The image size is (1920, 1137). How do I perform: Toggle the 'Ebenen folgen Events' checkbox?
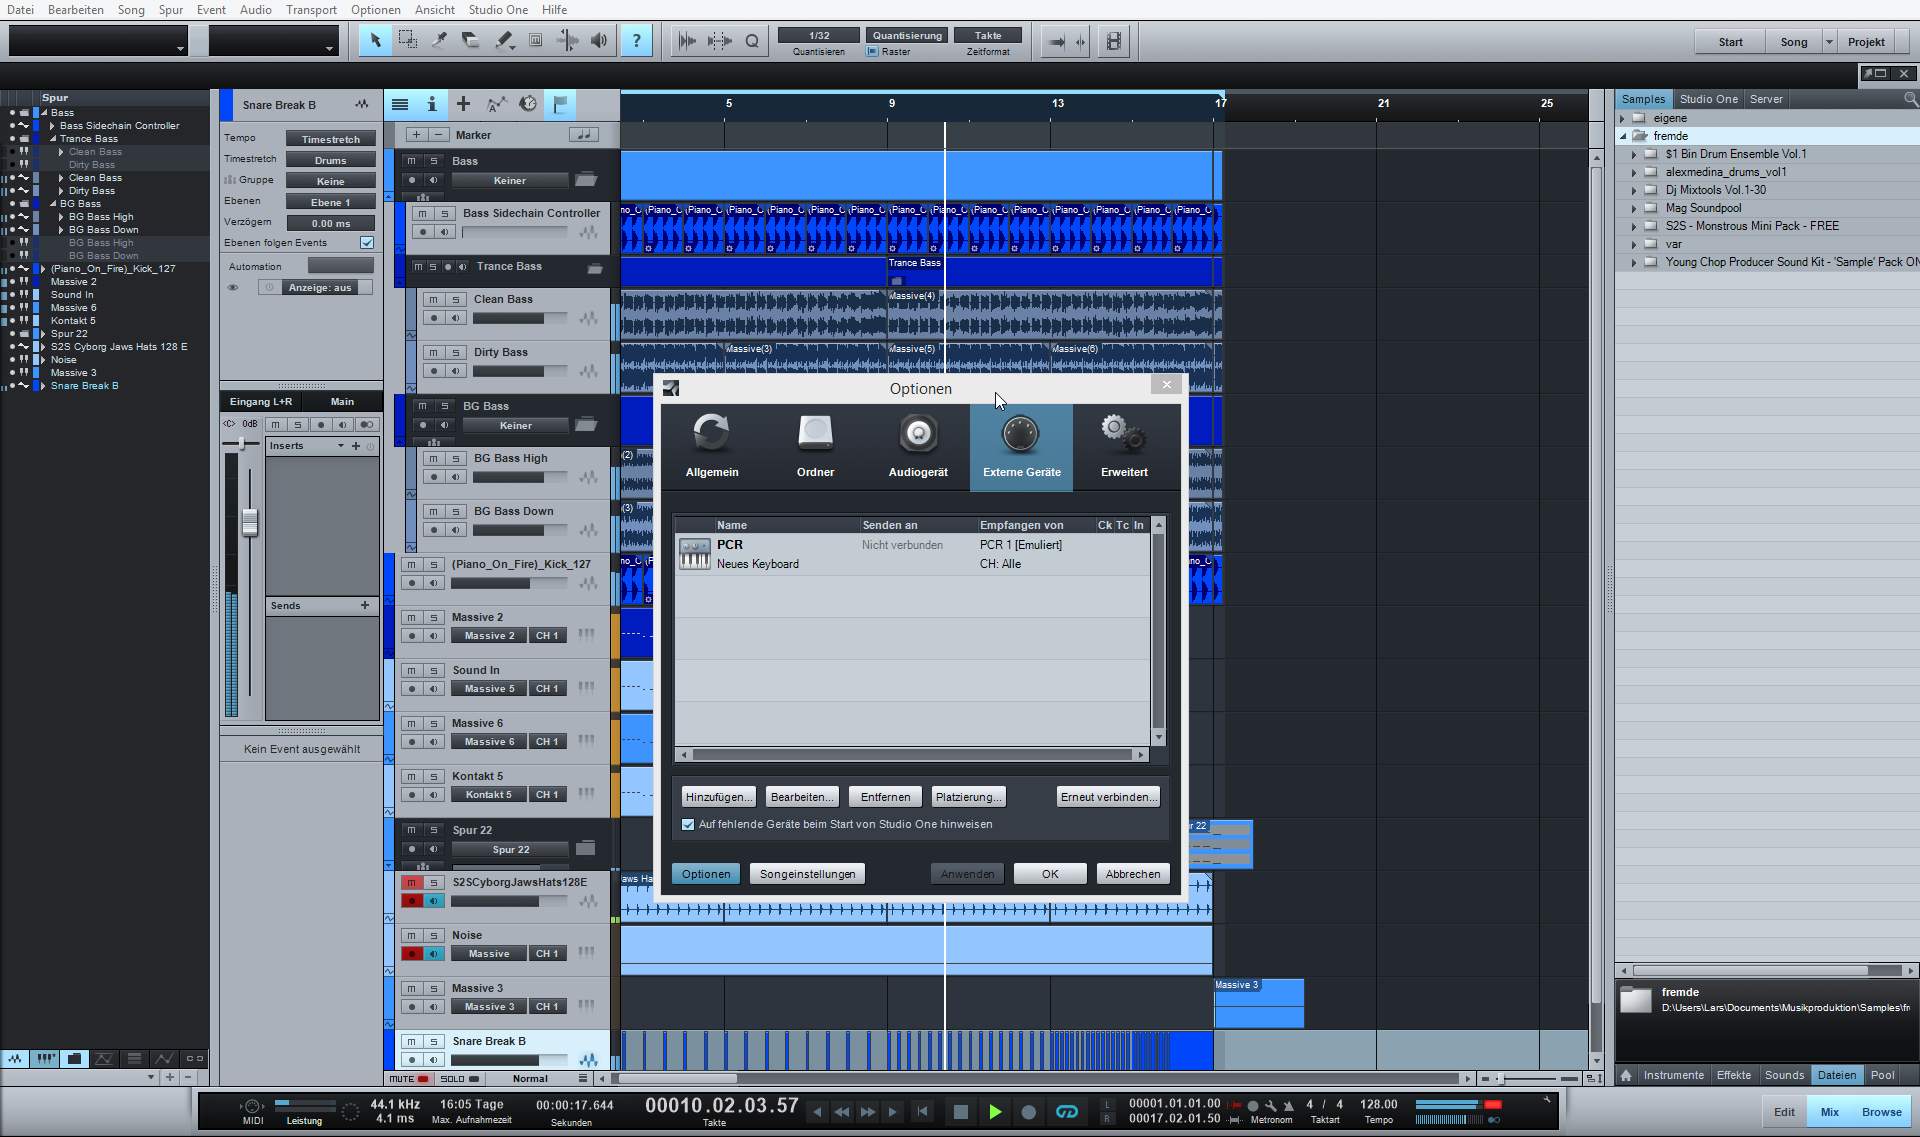367,242
